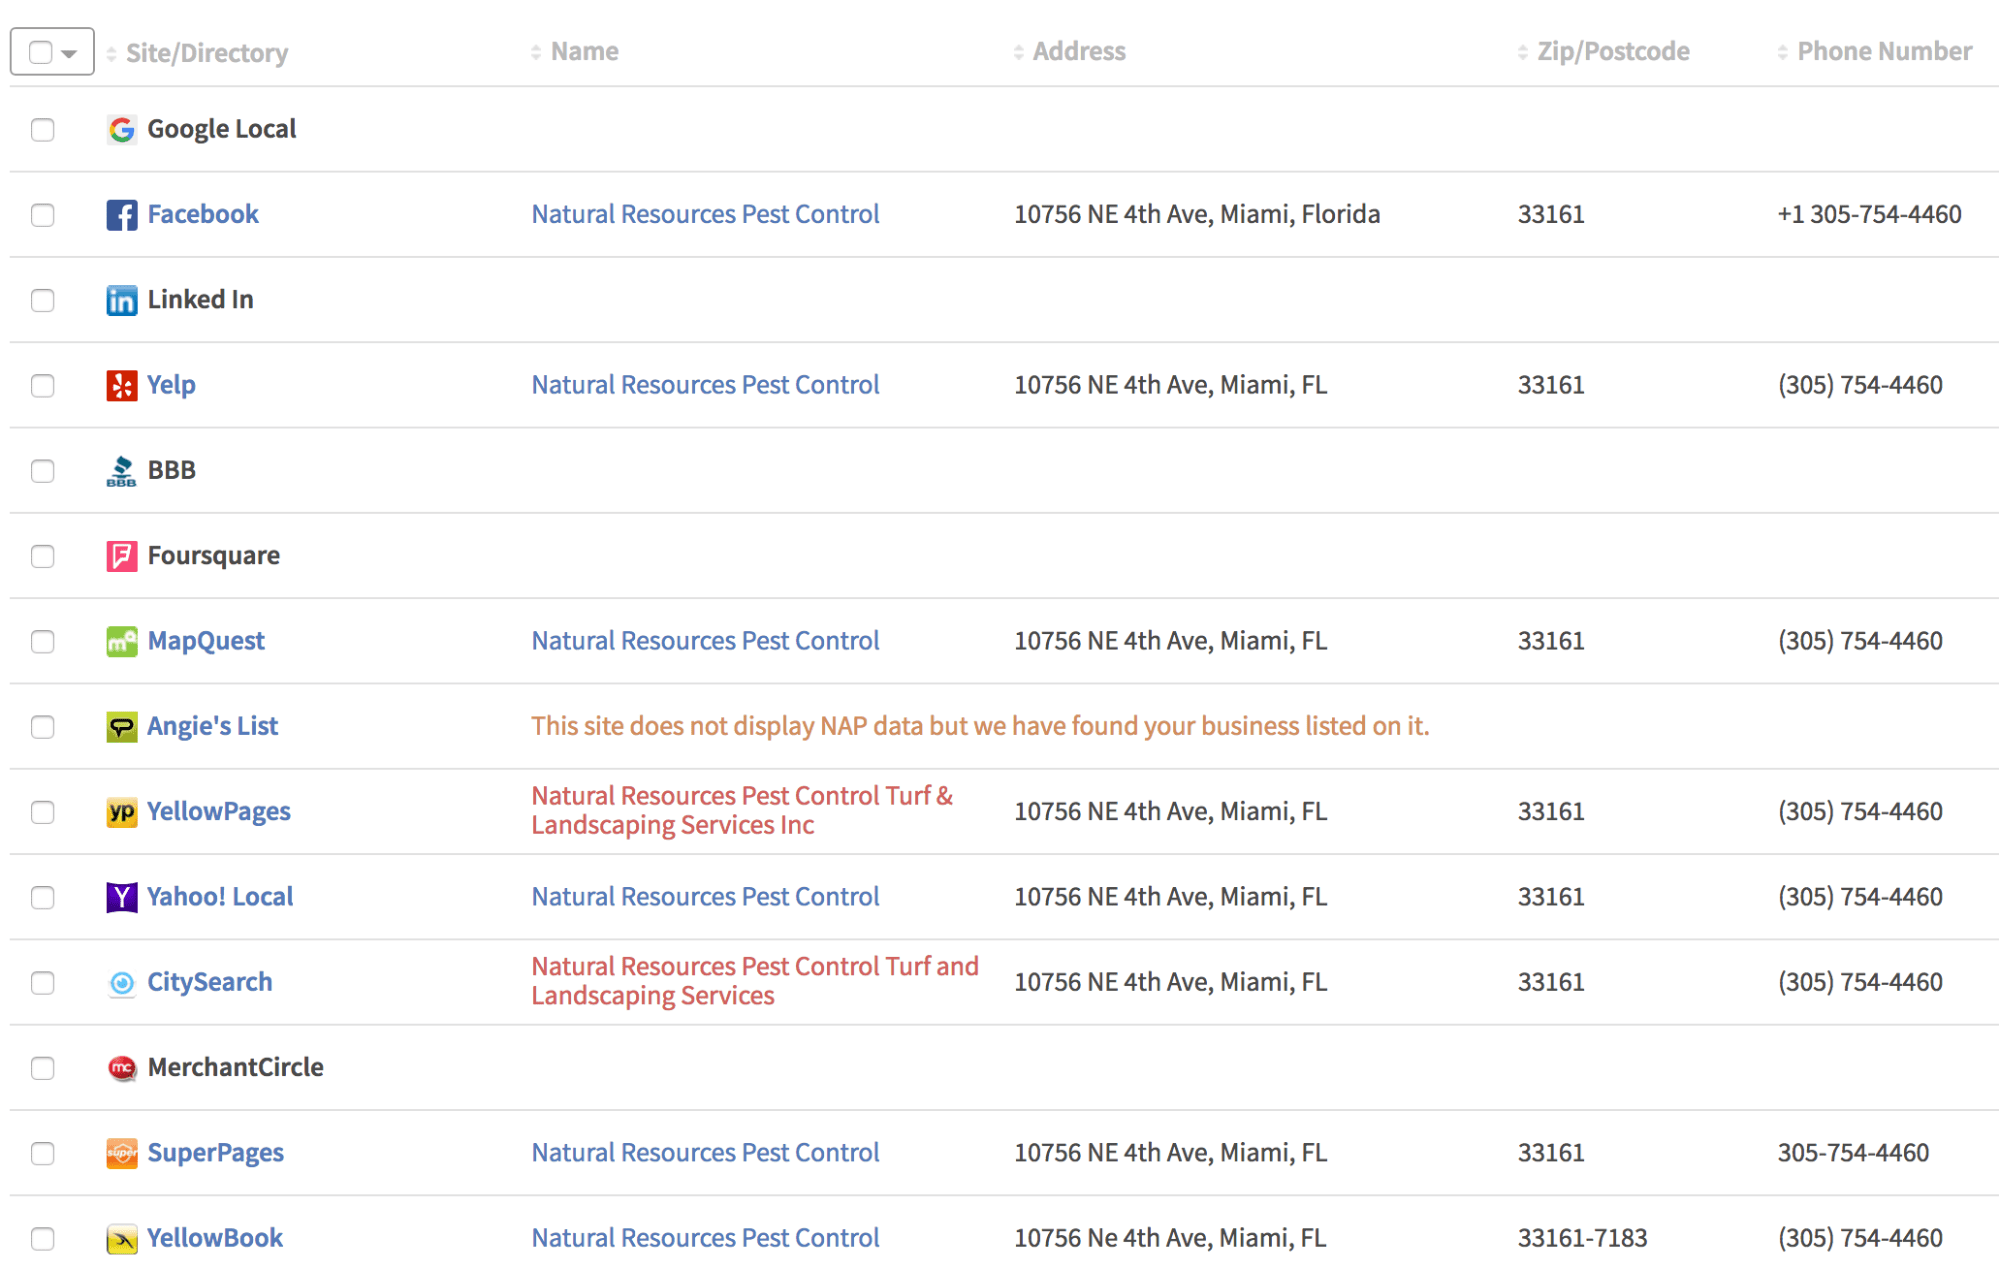Click the MerchantCircle row label
This screenshot has width=1999, height=1278.
point(235,1068)
